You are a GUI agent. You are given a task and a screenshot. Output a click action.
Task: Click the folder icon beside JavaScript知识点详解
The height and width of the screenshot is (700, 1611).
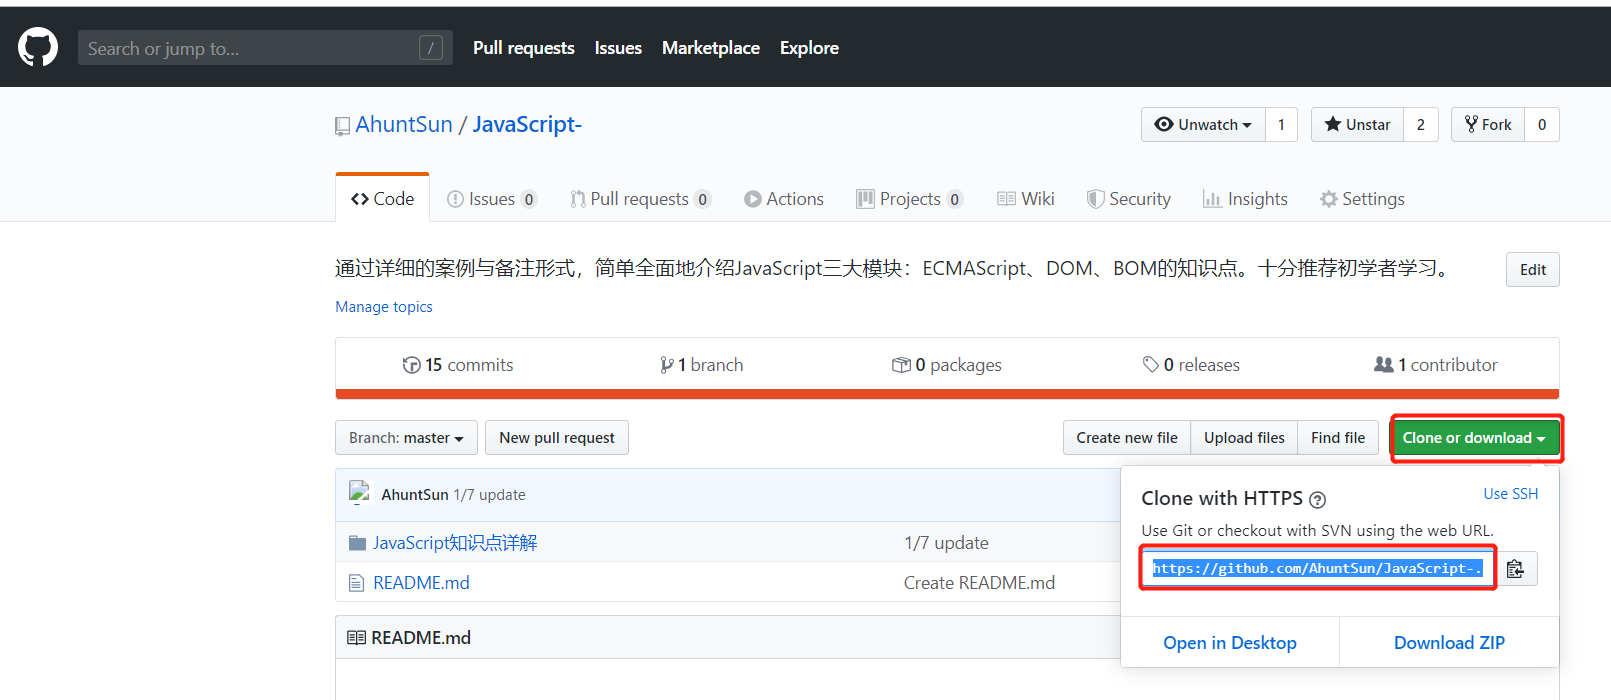(357, 543)
